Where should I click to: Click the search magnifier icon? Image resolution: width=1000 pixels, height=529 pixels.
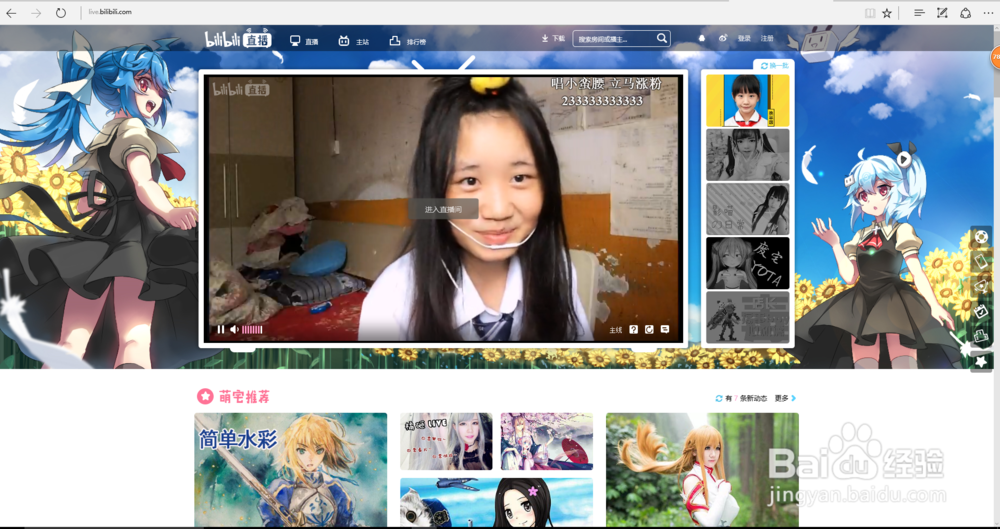coord(662,38)
